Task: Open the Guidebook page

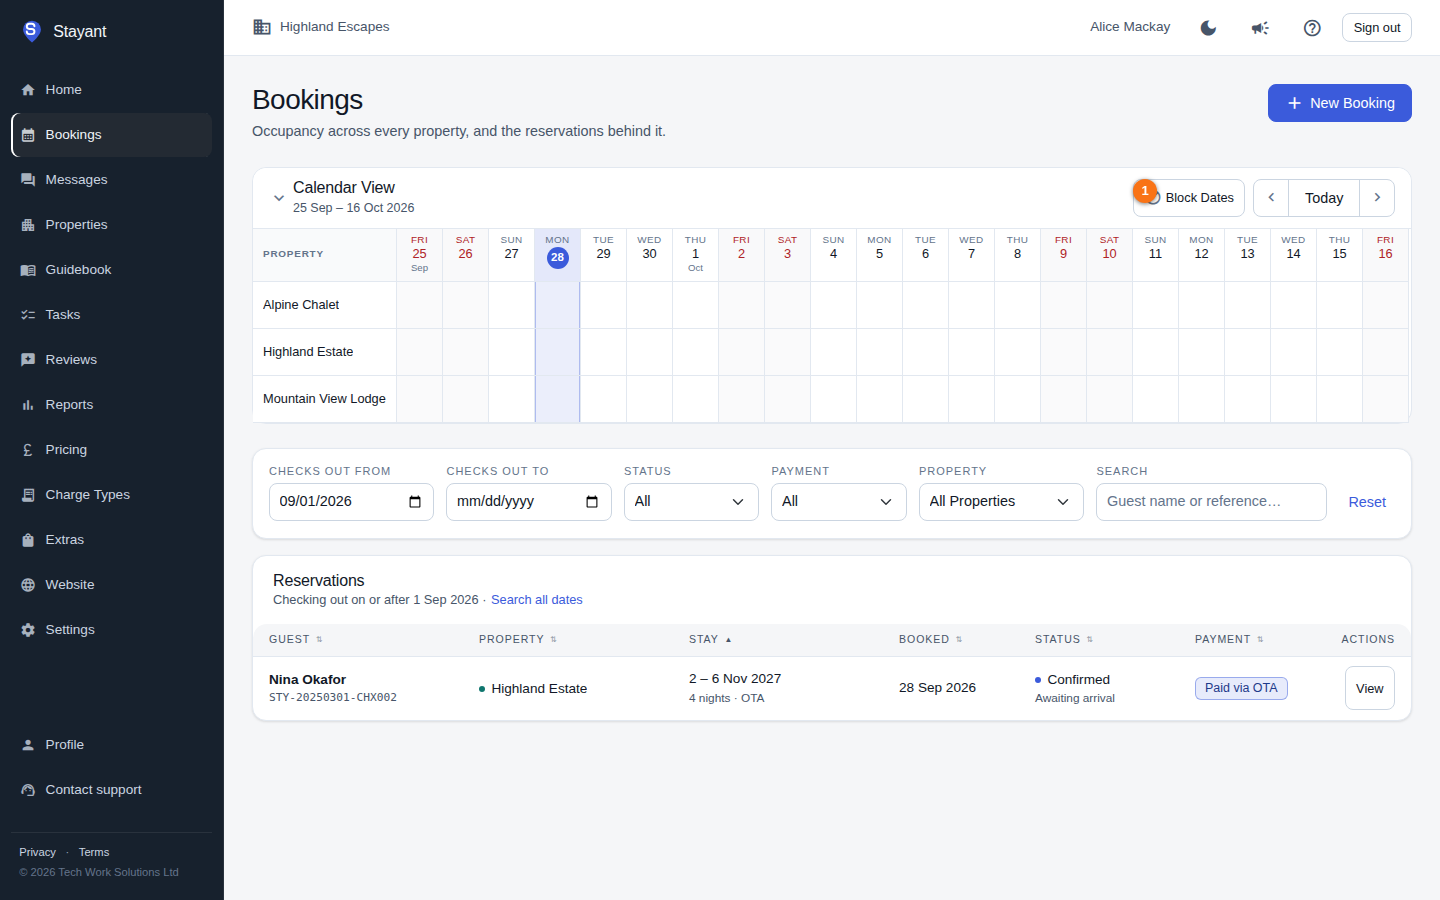Action: click(111, 270)
